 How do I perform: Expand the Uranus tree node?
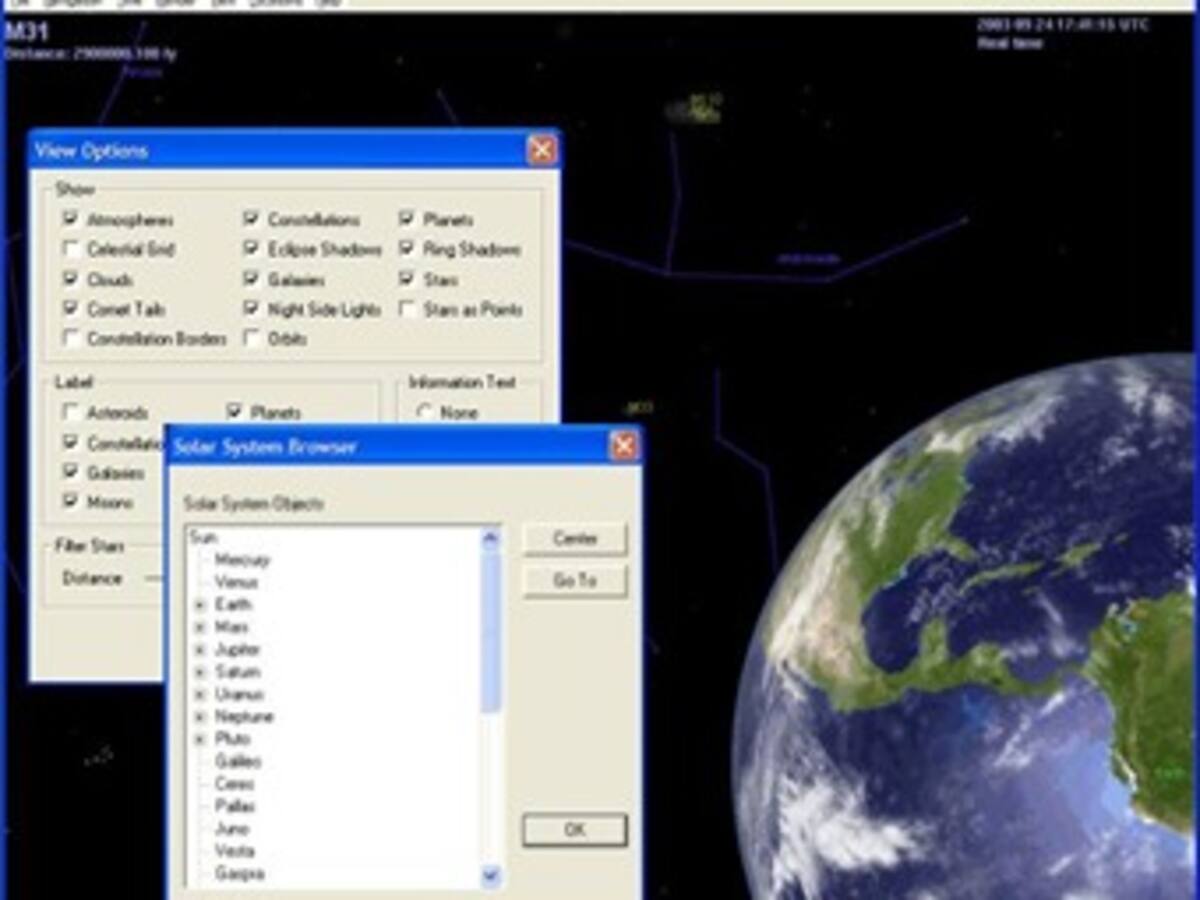(200, 694)
